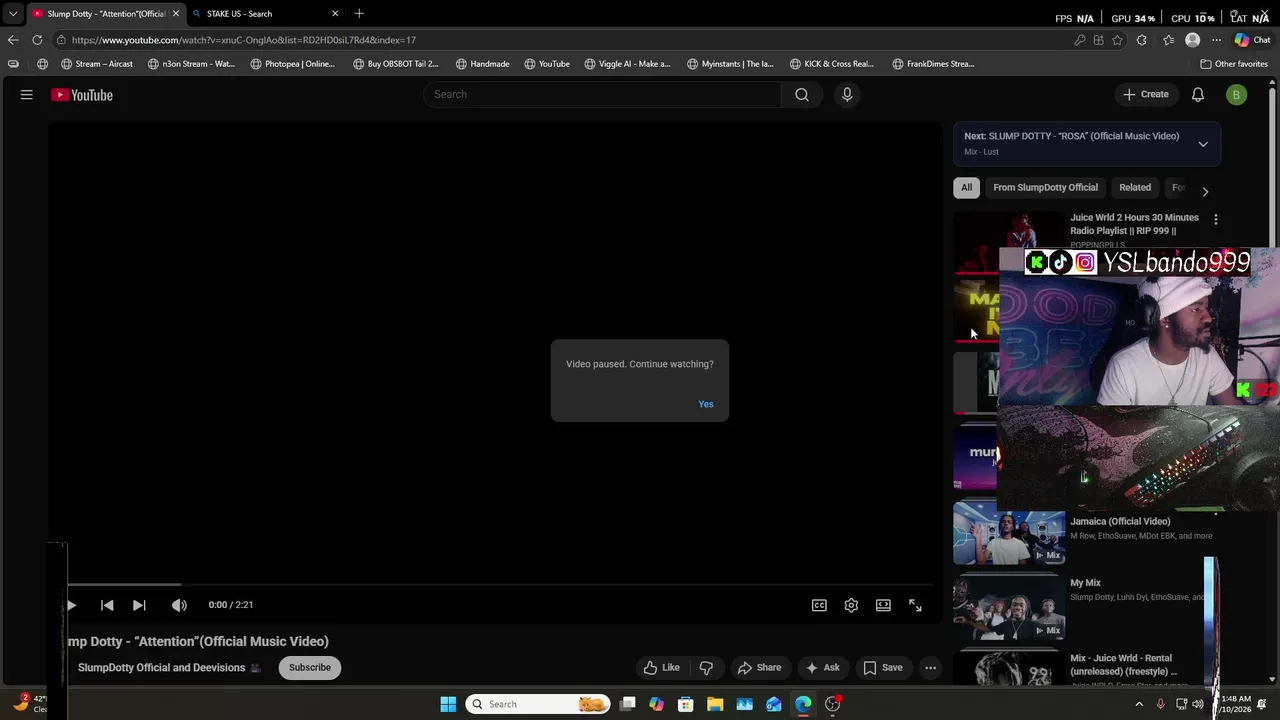Open File Explorer from taskbar

[715, 704]
